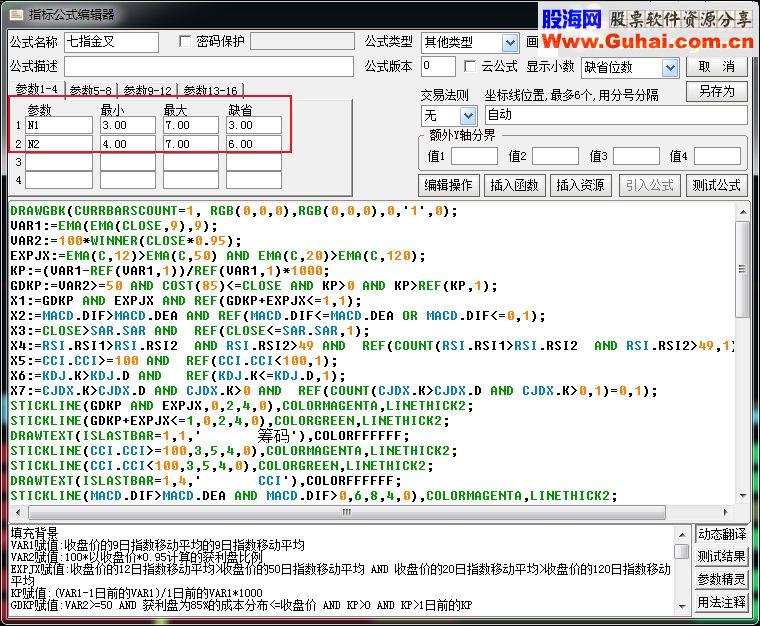Click code line VAR1:=EMA(EMA(CLOSE,9),9)

click(x=113, y=226)
